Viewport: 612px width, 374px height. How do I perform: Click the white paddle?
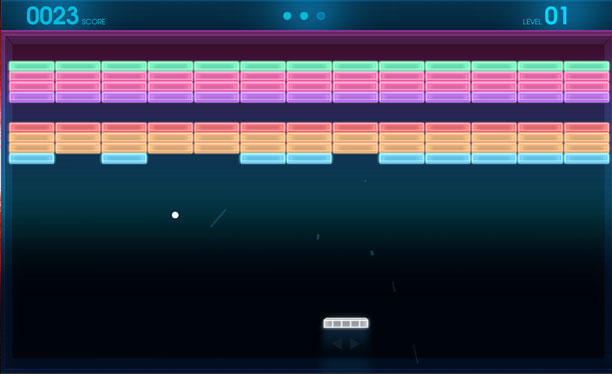(346, 323)
